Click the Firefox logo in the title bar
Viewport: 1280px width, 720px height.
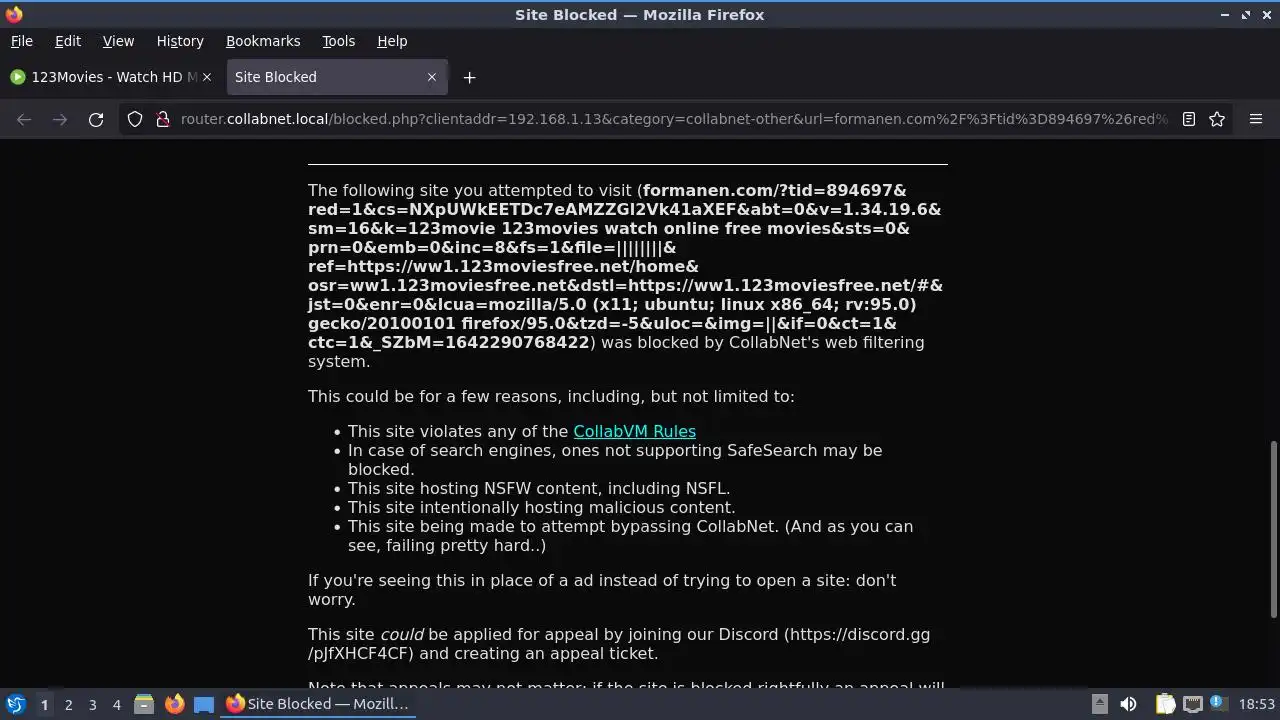pyautogui.click(x=13, y=14)
